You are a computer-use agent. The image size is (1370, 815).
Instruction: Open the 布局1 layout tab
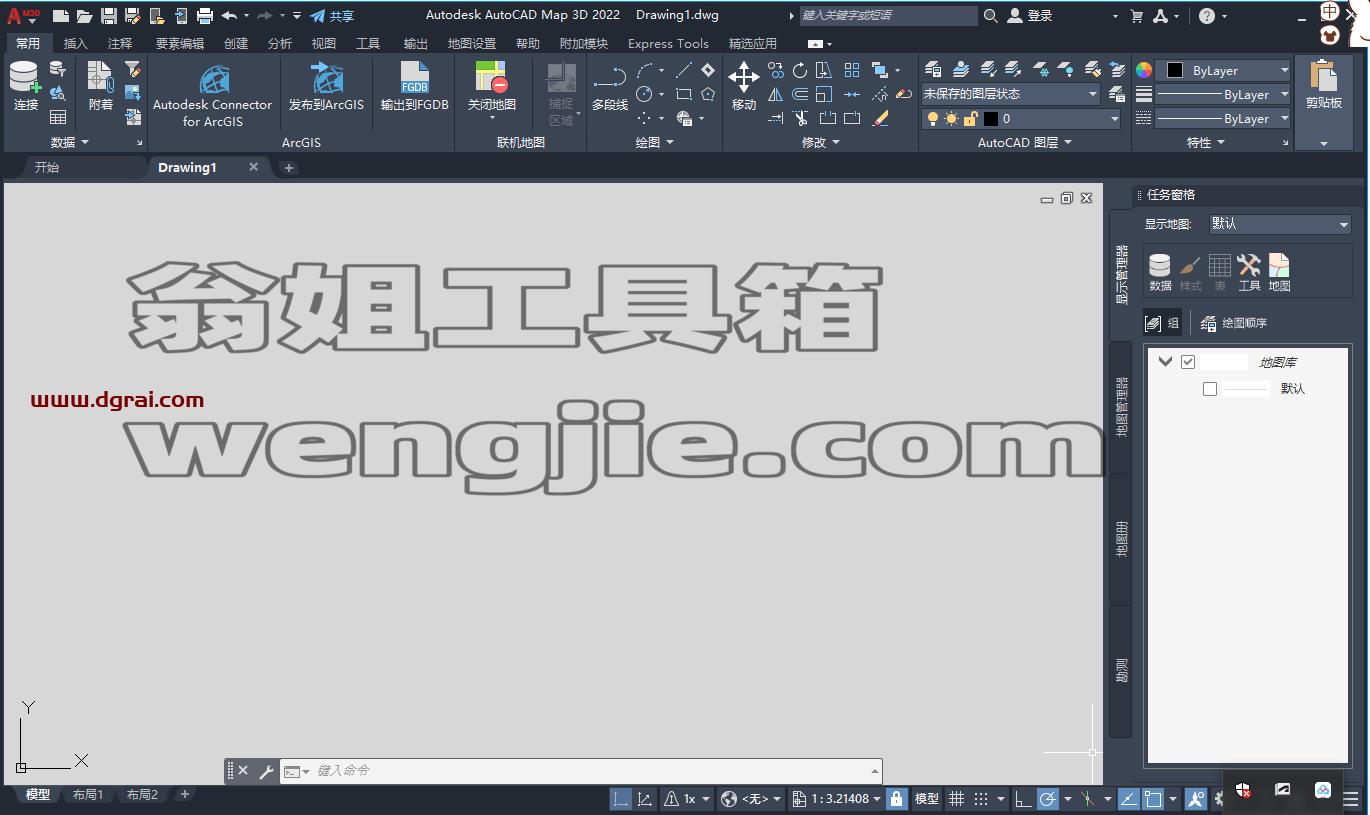click(x=88, y=795)
